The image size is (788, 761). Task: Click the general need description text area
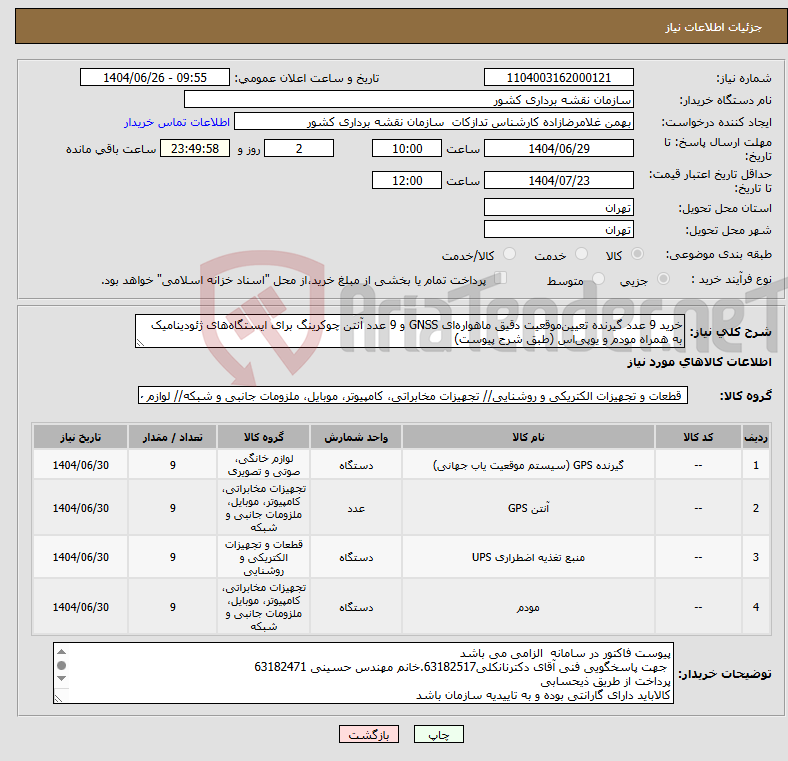tap(410, 331)
